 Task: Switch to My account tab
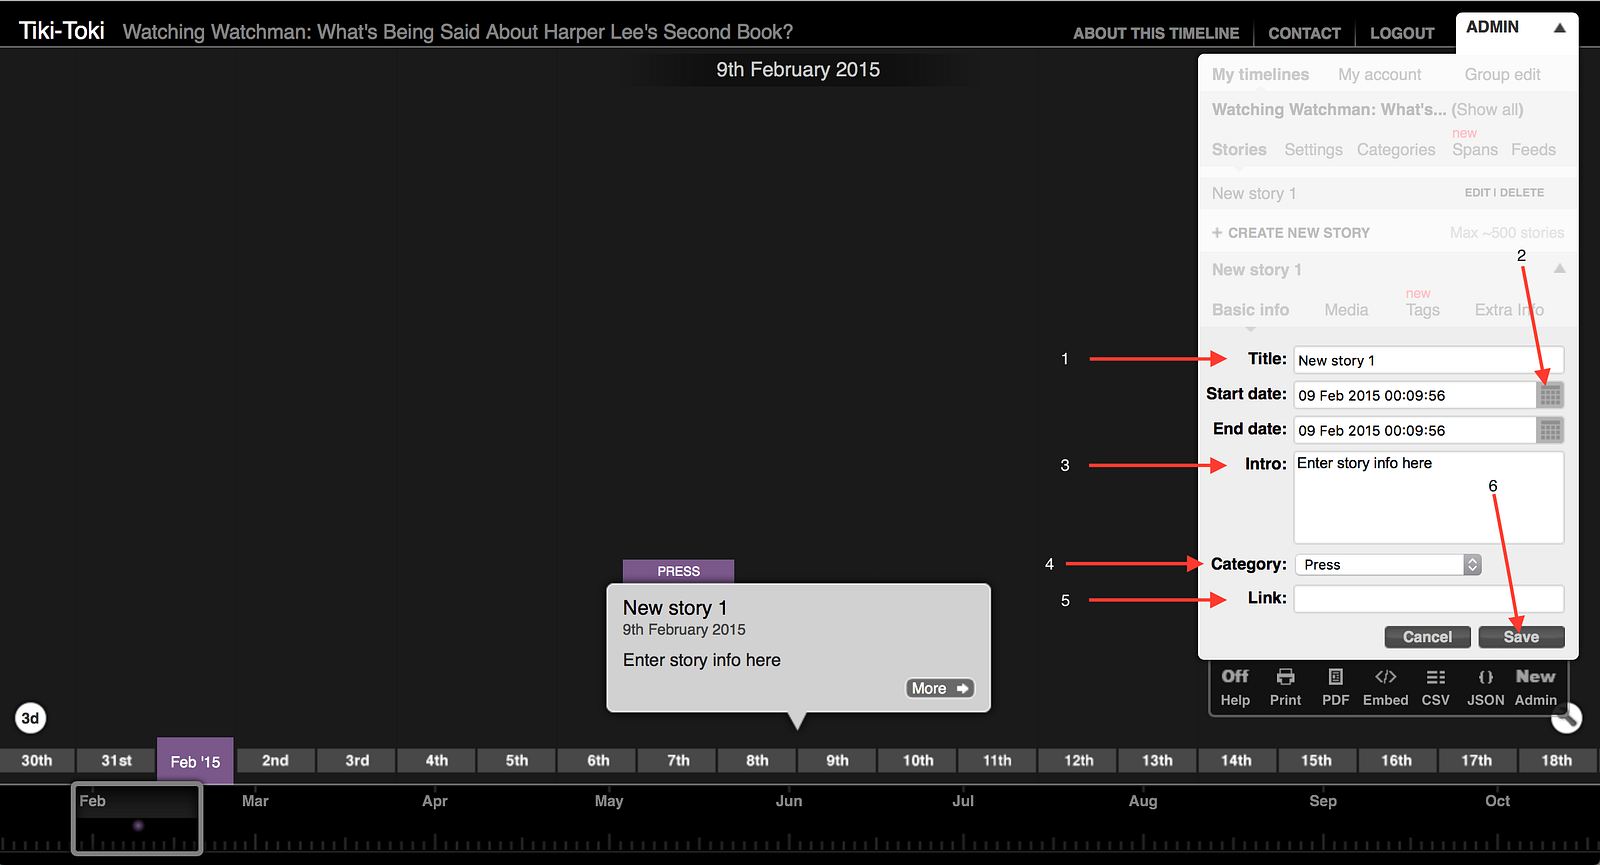[x=1379, y=74]
